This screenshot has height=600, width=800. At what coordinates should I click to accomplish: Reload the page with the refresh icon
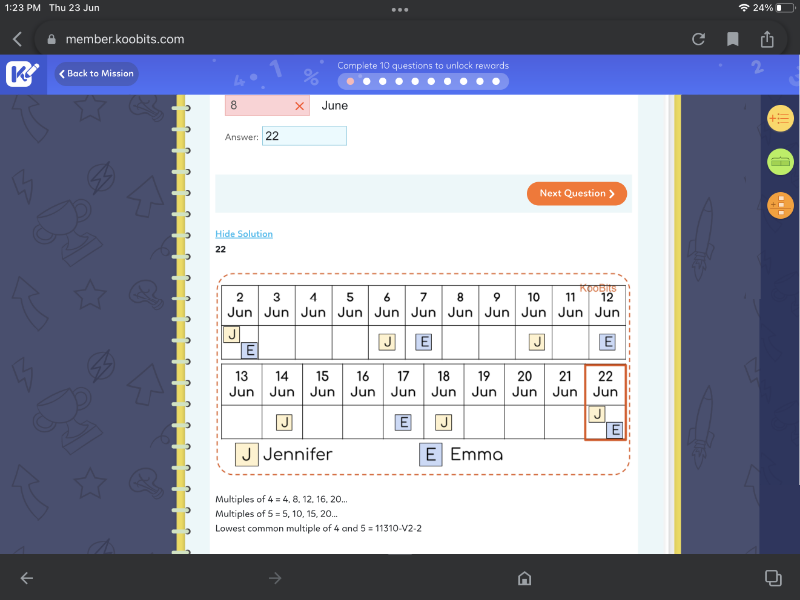click(698, 39)
